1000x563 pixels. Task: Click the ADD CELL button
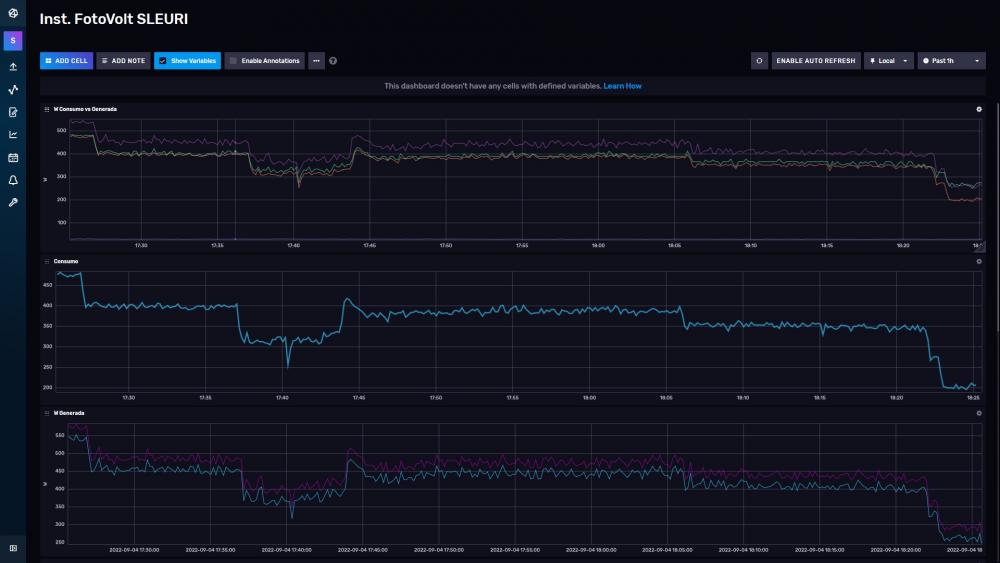[x=66, y=61]
